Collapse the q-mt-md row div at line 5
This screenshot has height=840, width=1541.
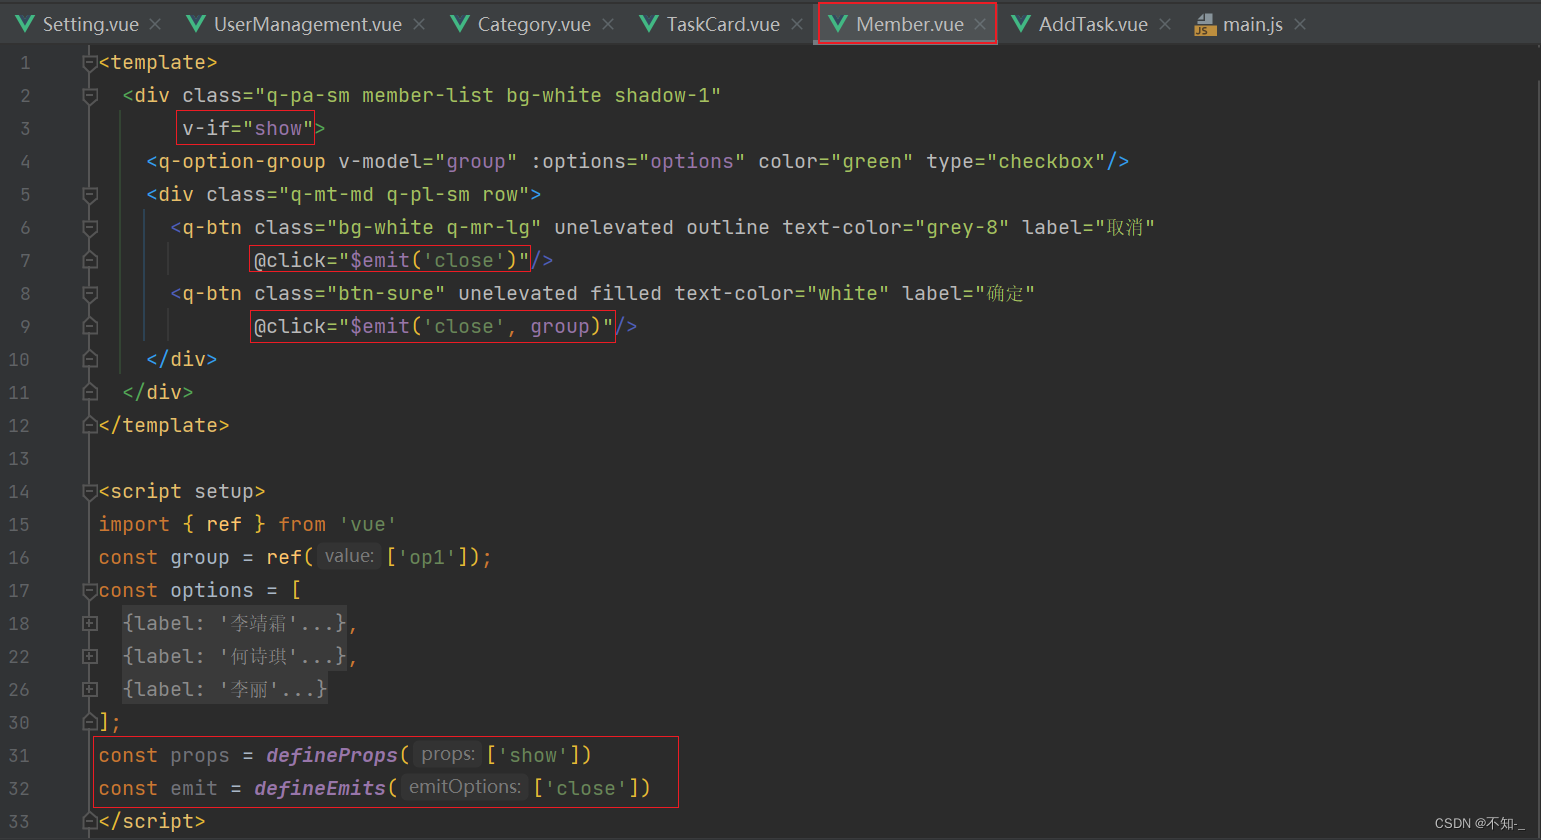click(90, 195)
